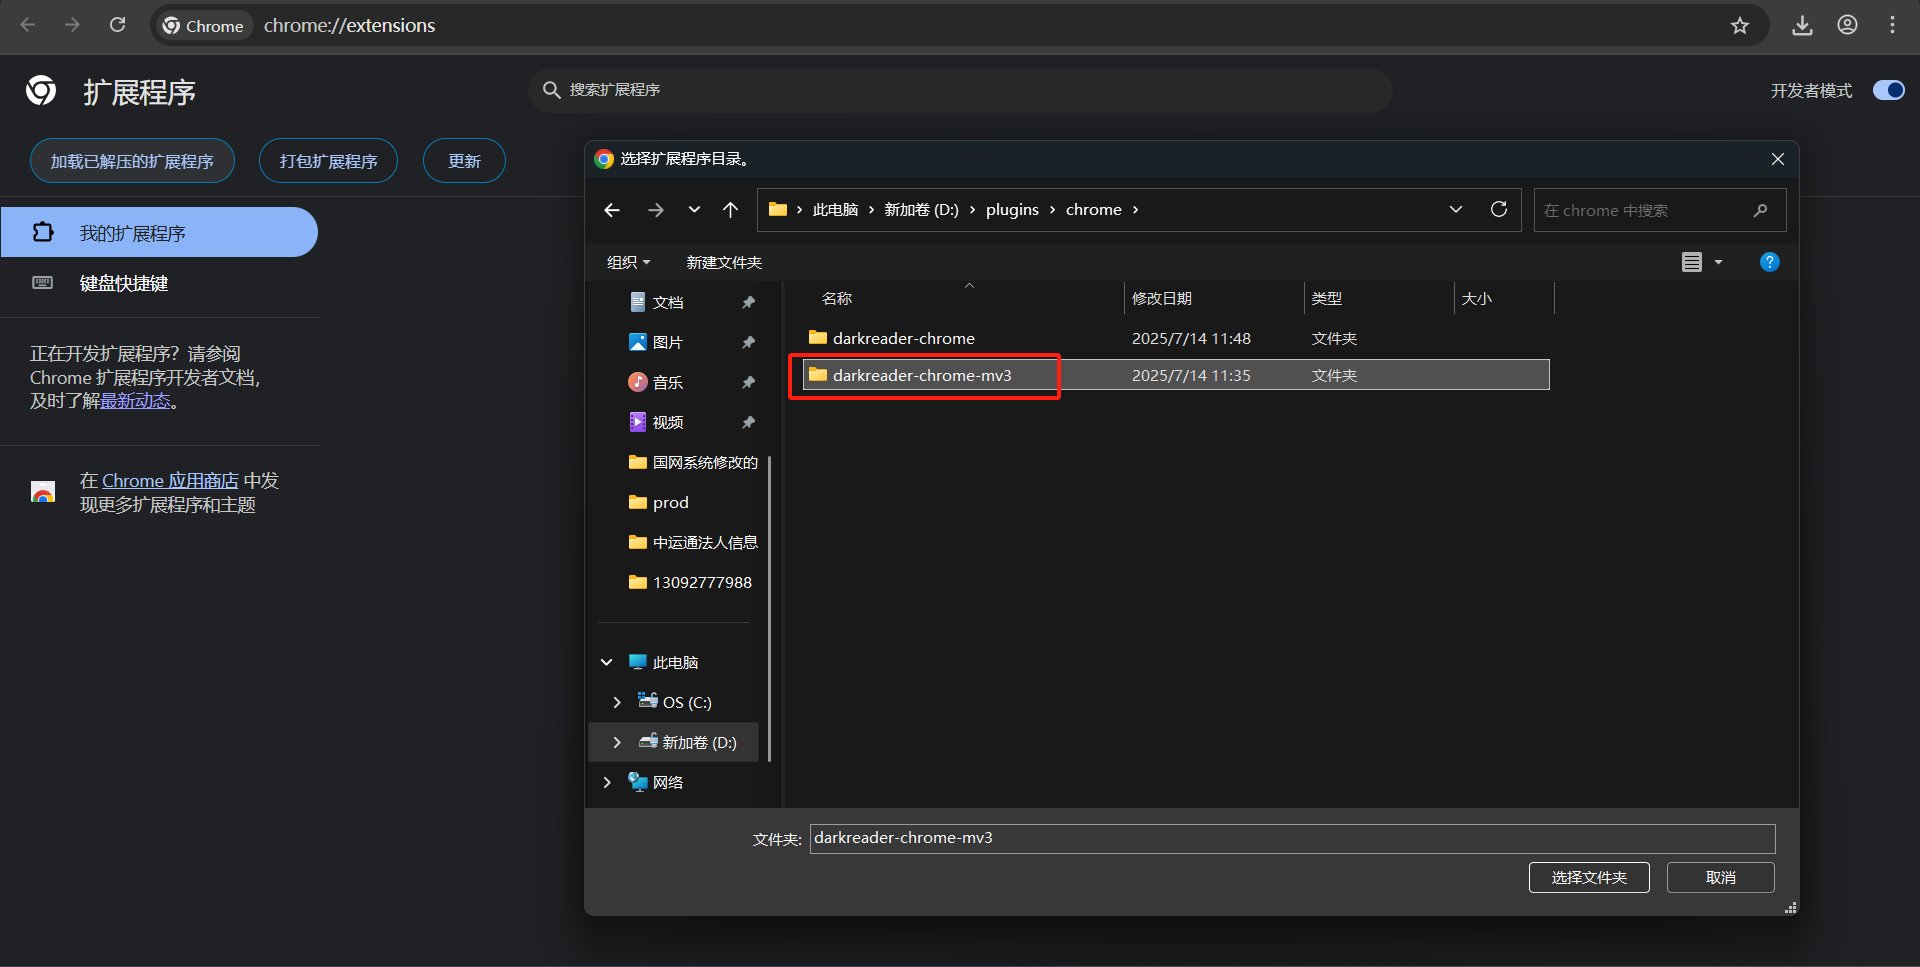Screen dimensions: 1920x967
Task: Click the Update extensions button
Action: click(464, 161)
